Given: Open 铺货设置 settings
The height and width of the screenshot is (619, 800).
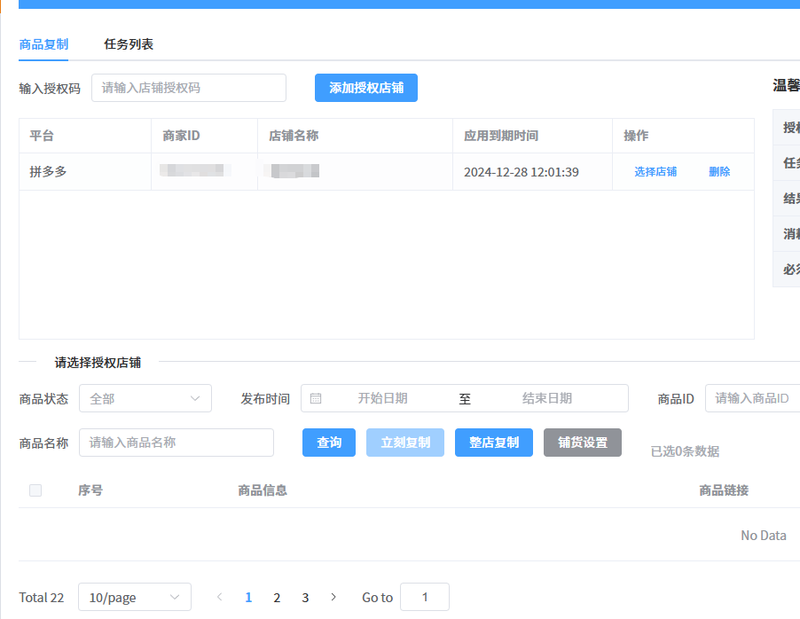Looking at the screenshot, I should pos(582,442).
